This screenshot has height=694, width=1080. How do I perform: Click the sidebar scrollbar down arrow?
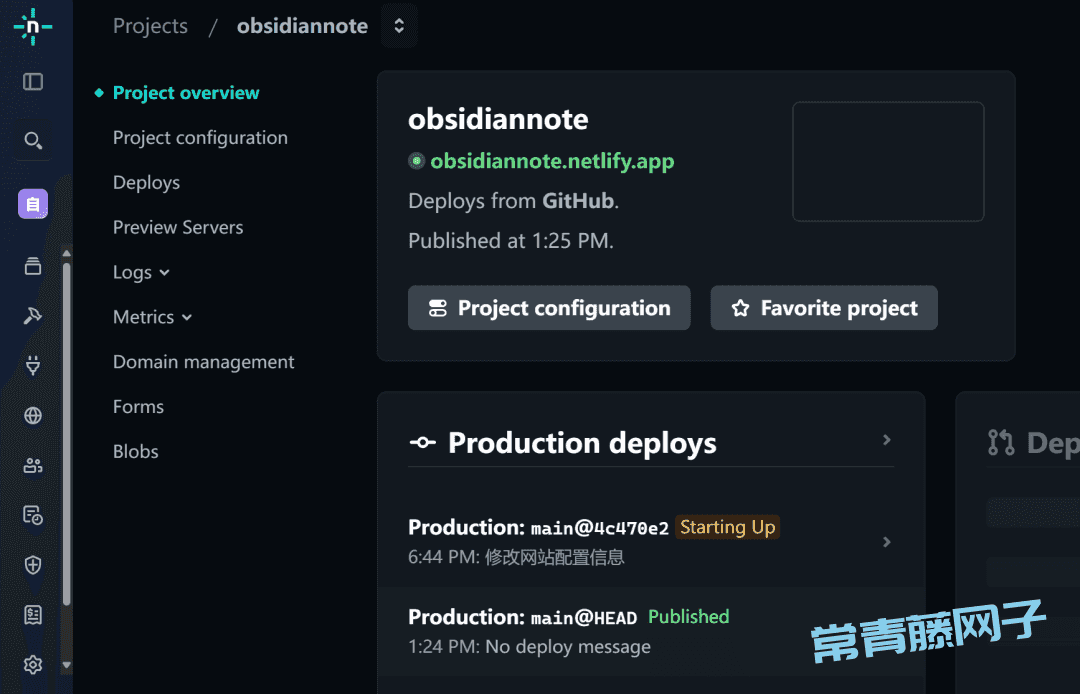[67, 665]
